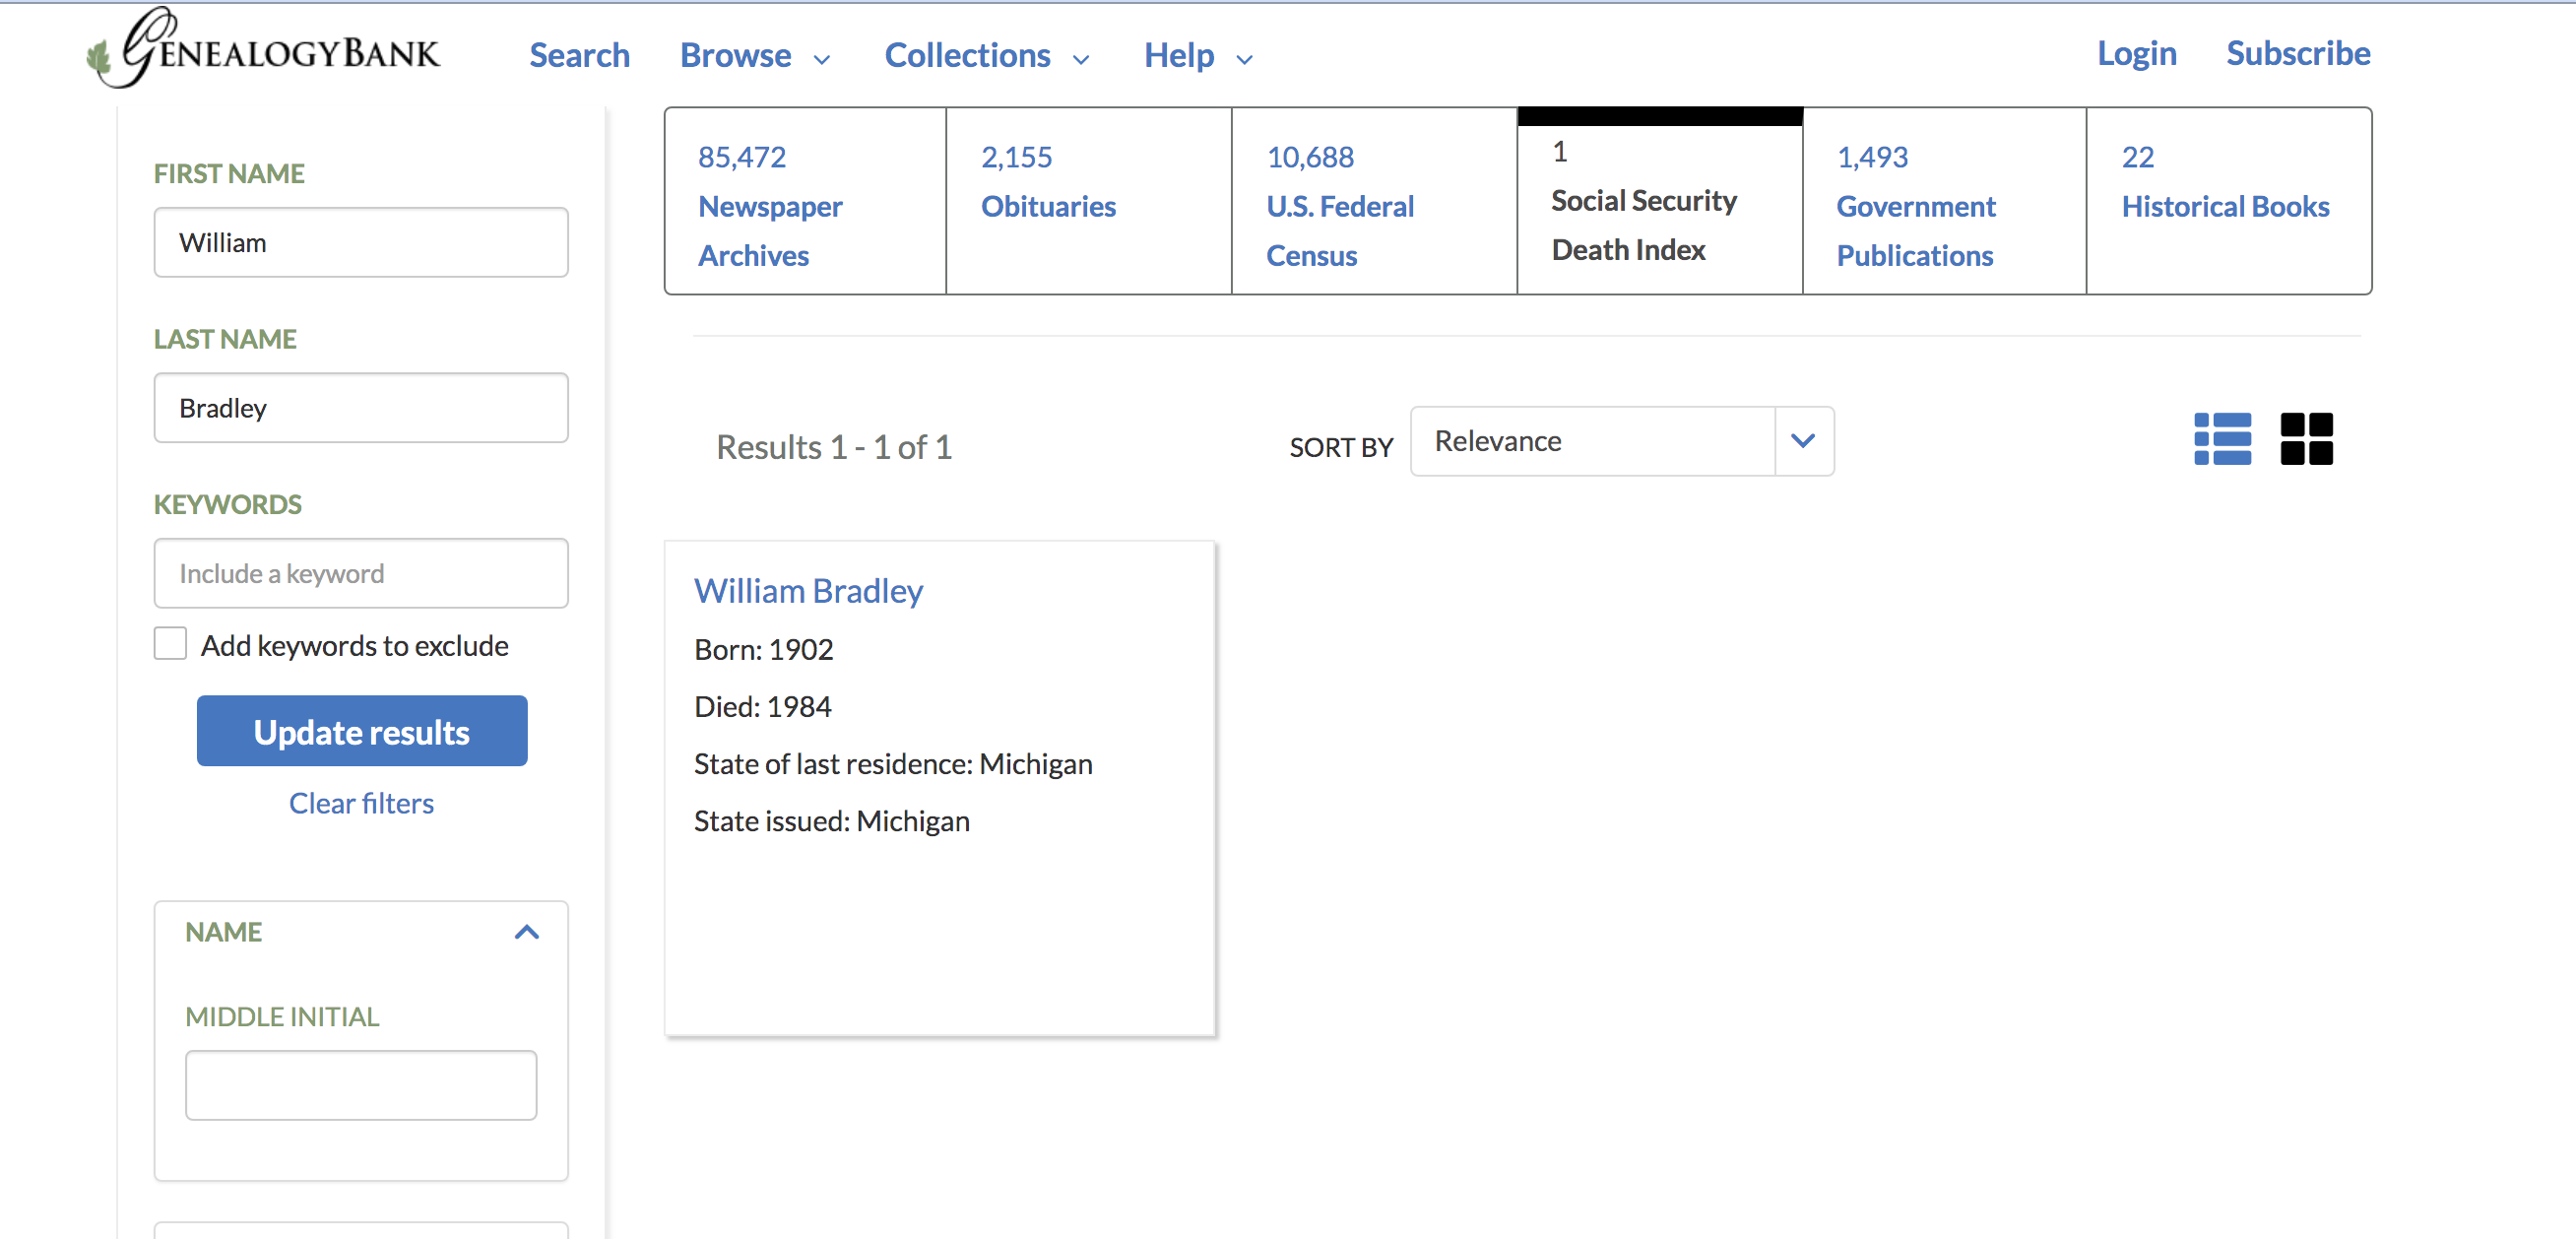Enable Add keywords to exclude checkbox
Screen dimensions: 2576x1239
[170, 644]
